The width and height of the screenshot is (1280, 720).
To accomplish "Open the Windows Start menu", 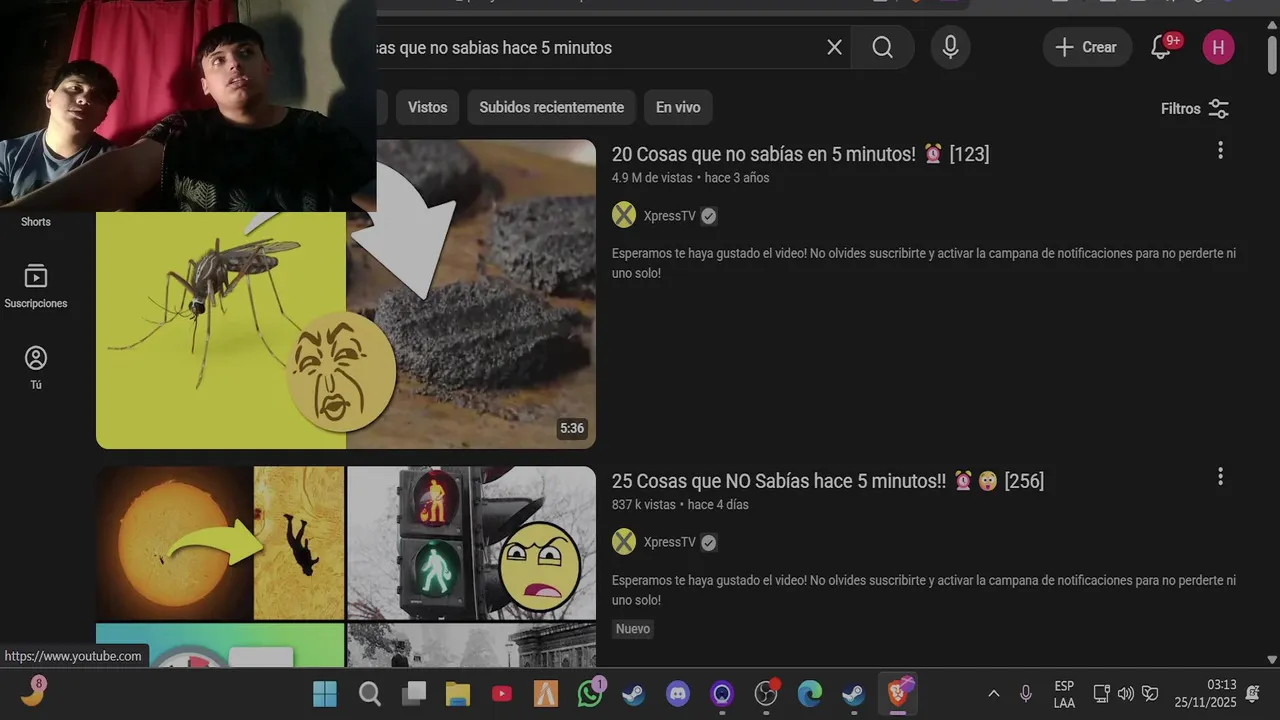I will click(325, 693).
